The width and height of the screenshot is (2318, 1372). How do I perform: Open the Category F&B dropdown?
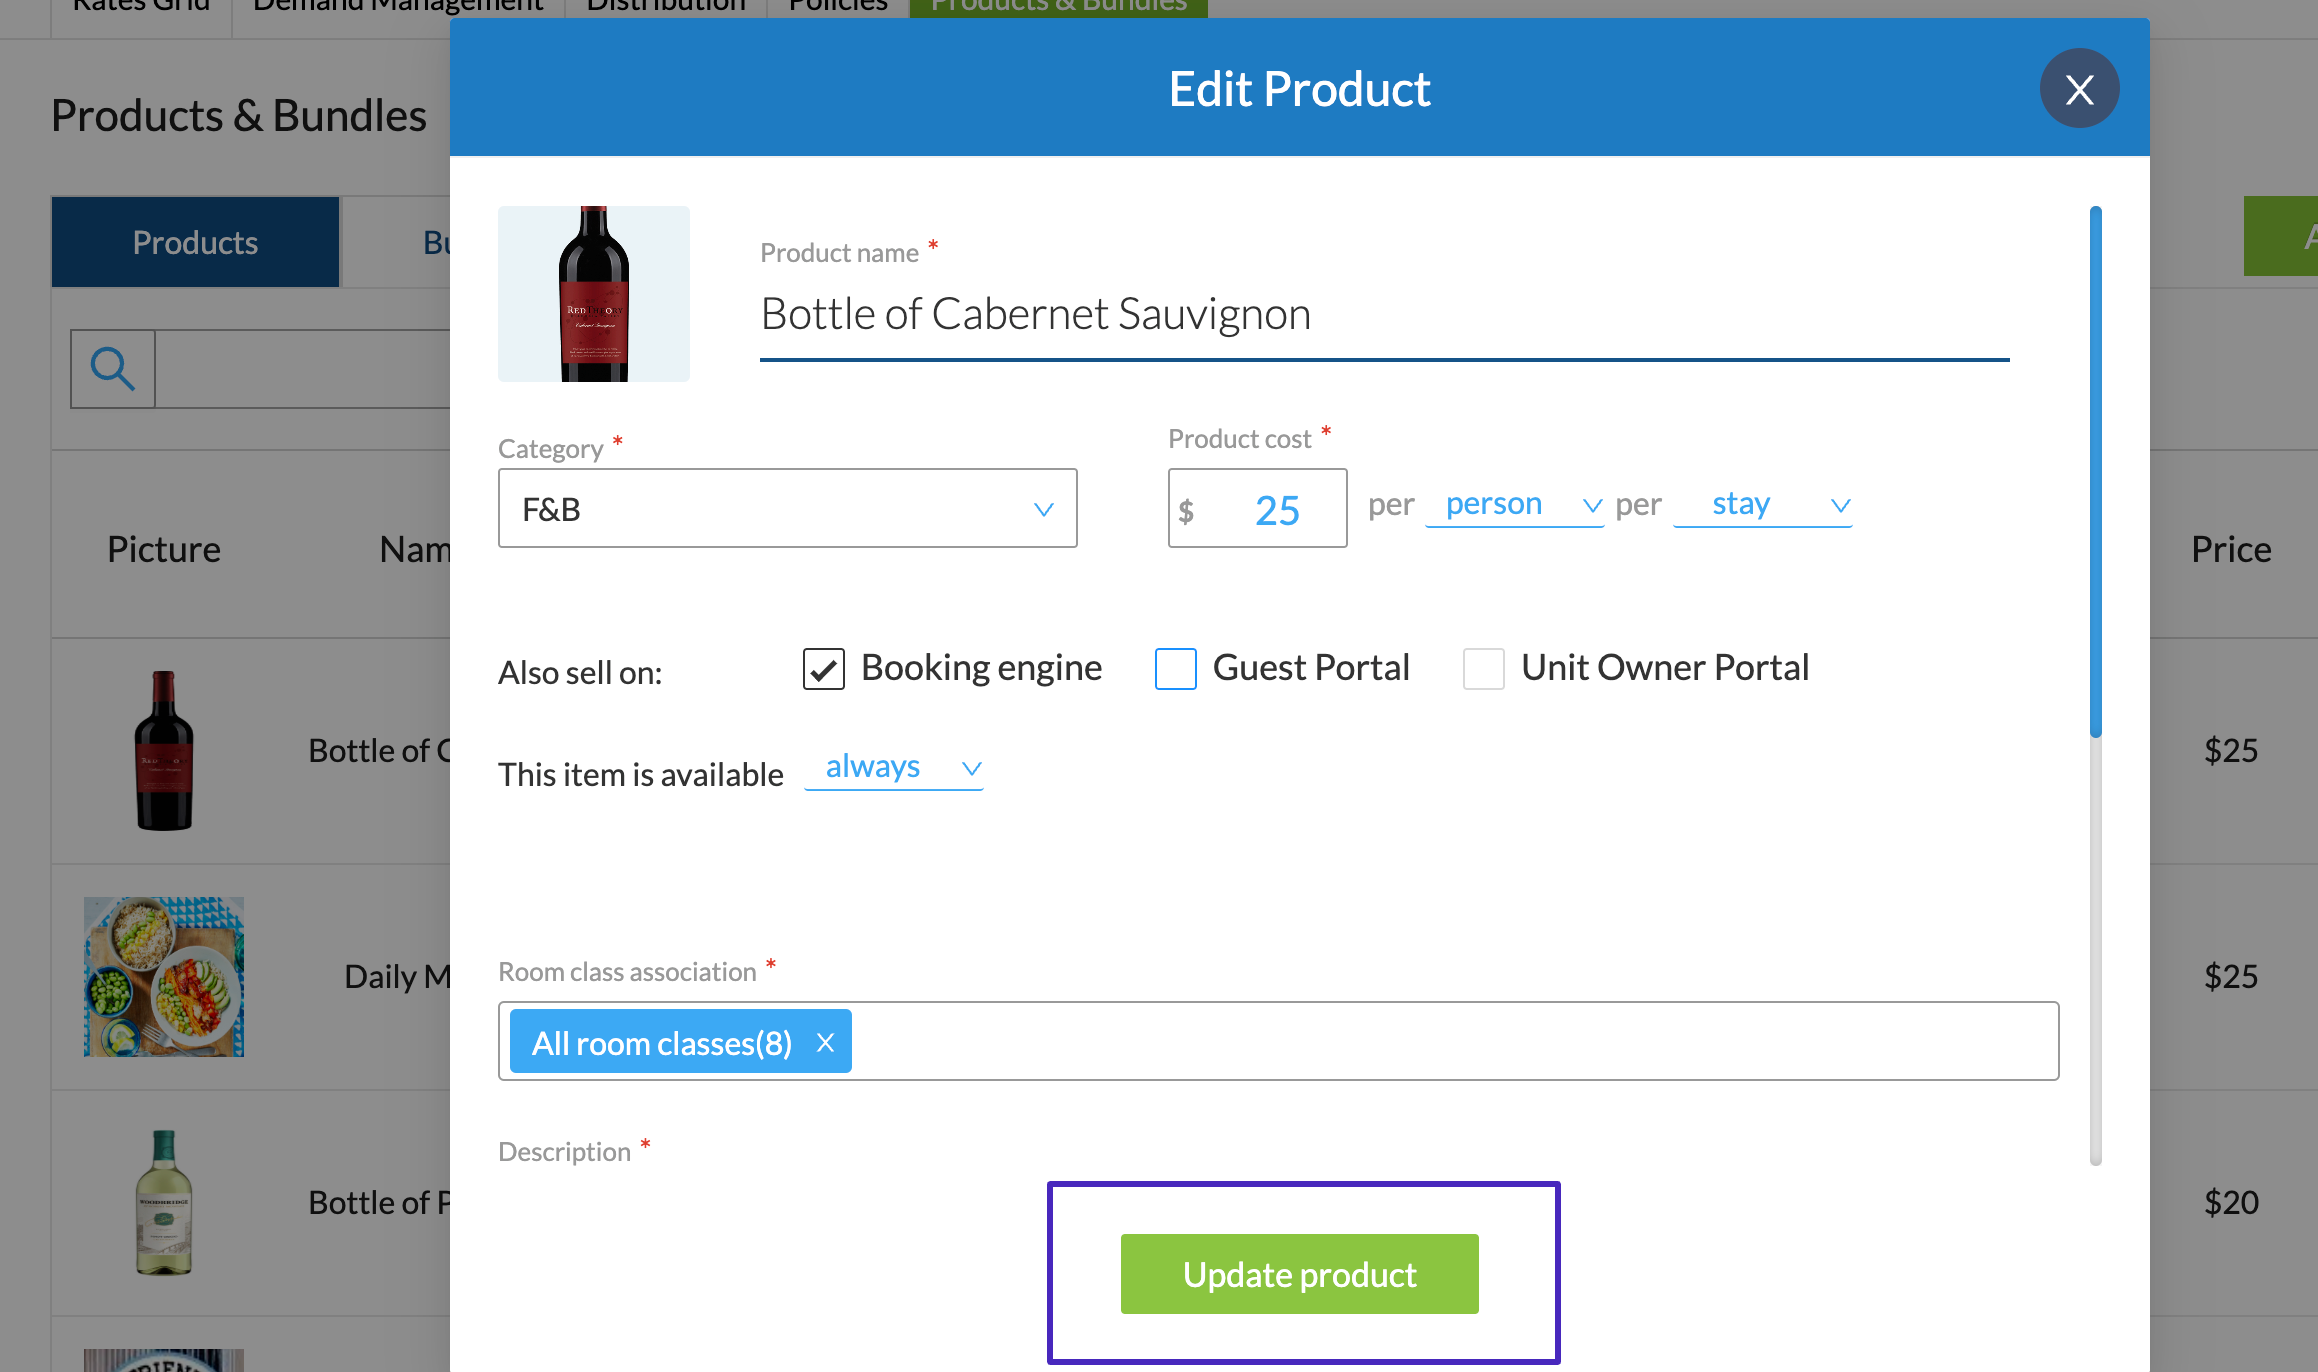(787, 509)
